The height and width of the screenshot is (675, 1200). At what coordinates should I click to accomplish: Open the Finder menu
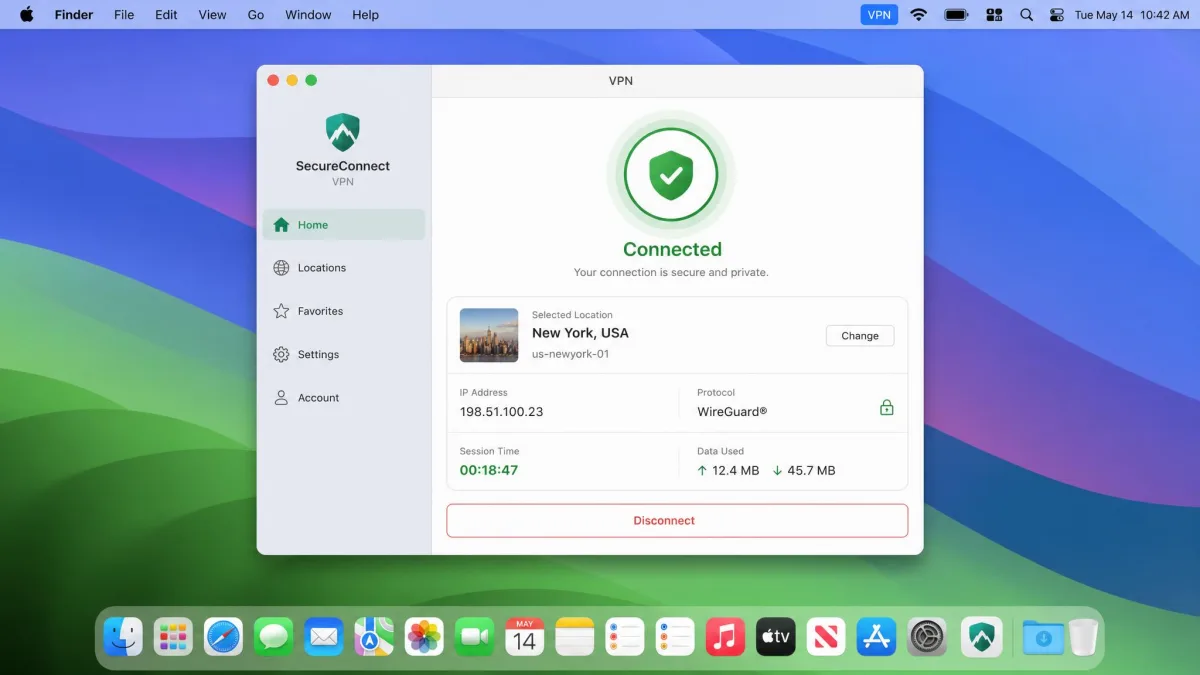(74, 15)
